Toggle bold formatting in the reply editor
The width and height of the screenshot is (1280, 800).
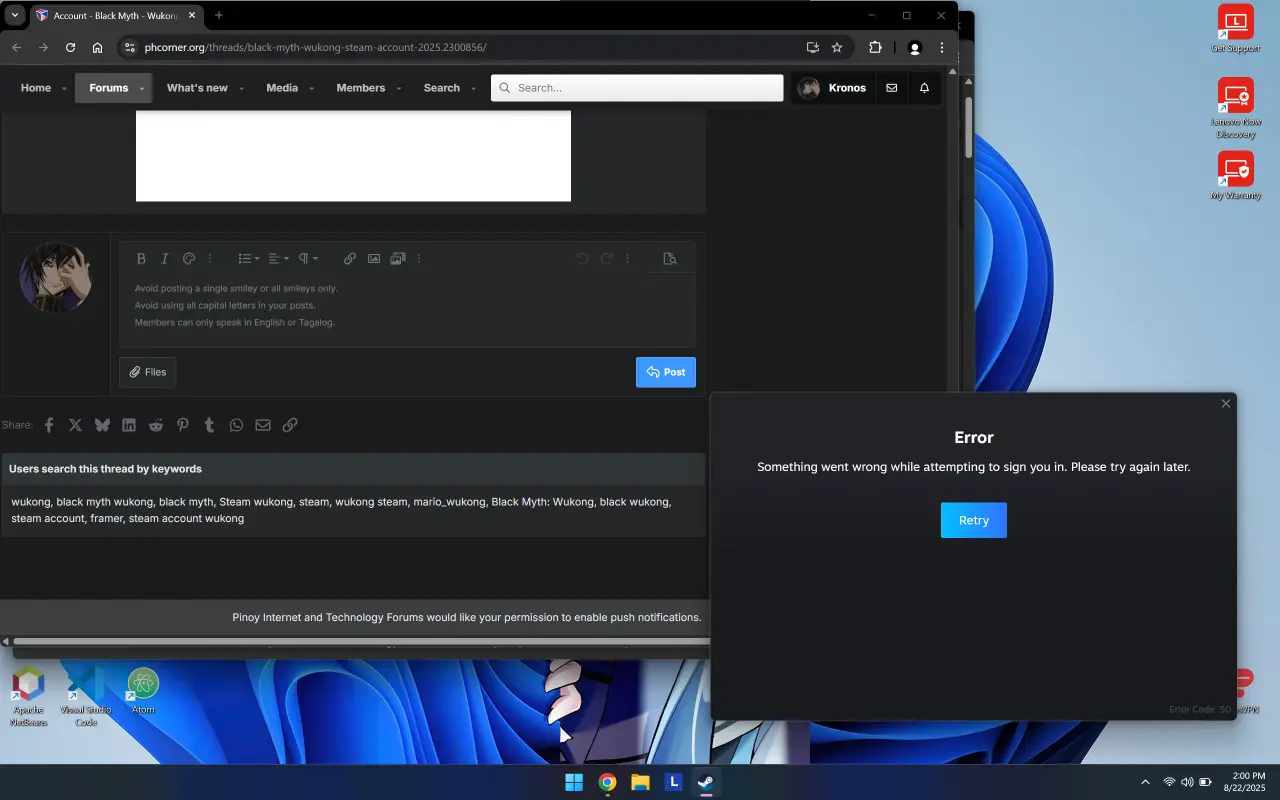point(141,258)
